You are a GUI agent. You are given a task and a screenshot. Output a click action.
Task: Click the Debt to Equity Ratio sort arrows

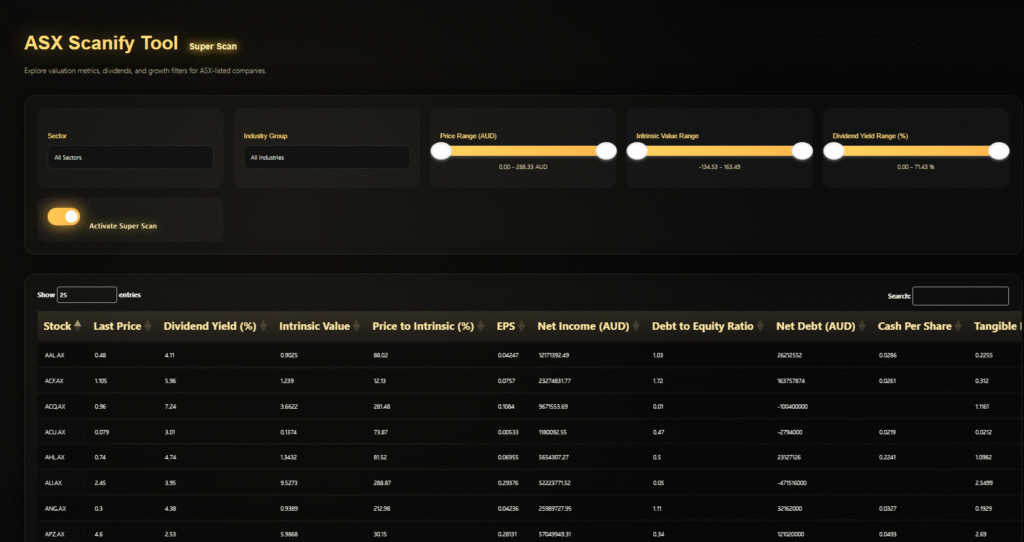click(760, 326)
